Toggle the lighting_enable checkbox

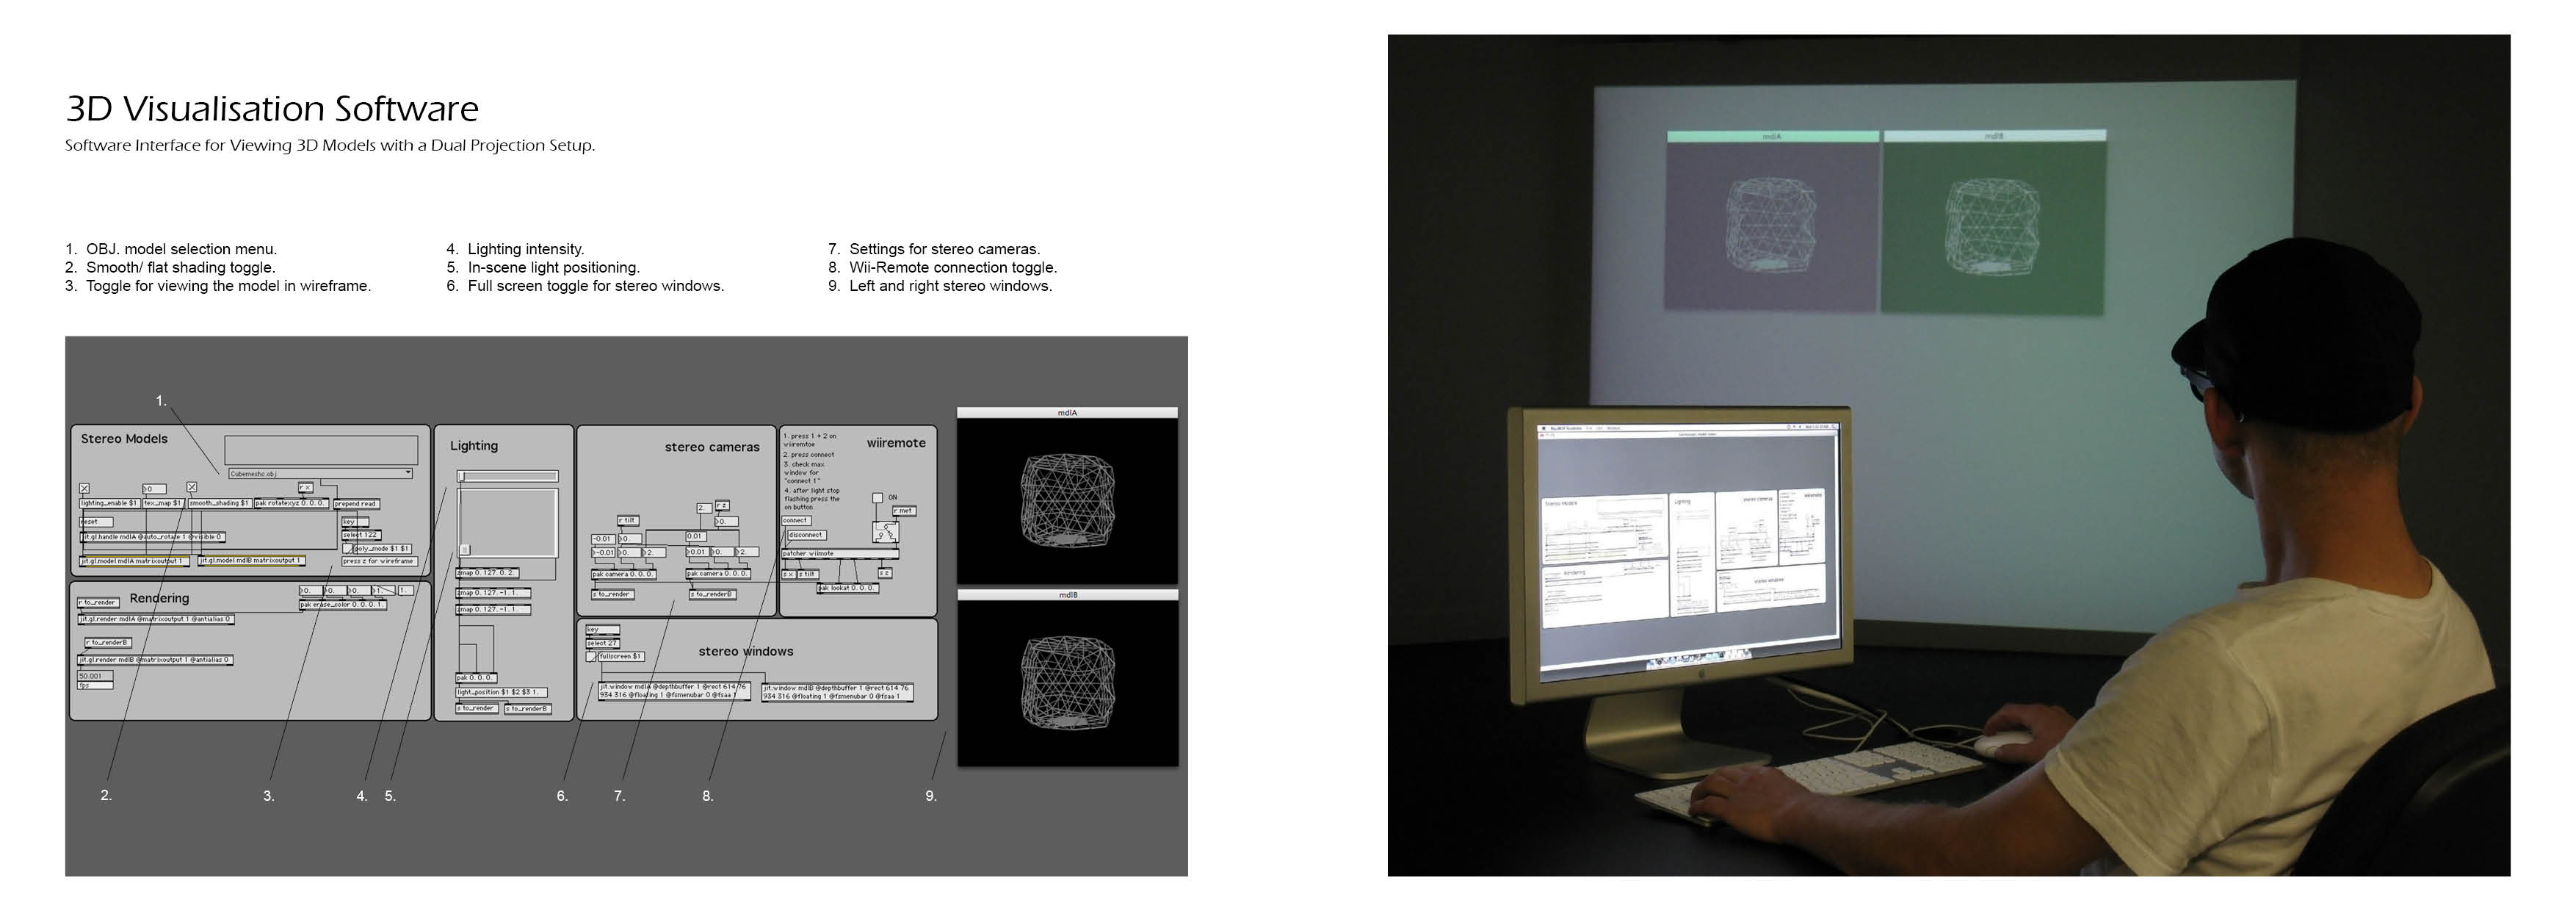84,488
